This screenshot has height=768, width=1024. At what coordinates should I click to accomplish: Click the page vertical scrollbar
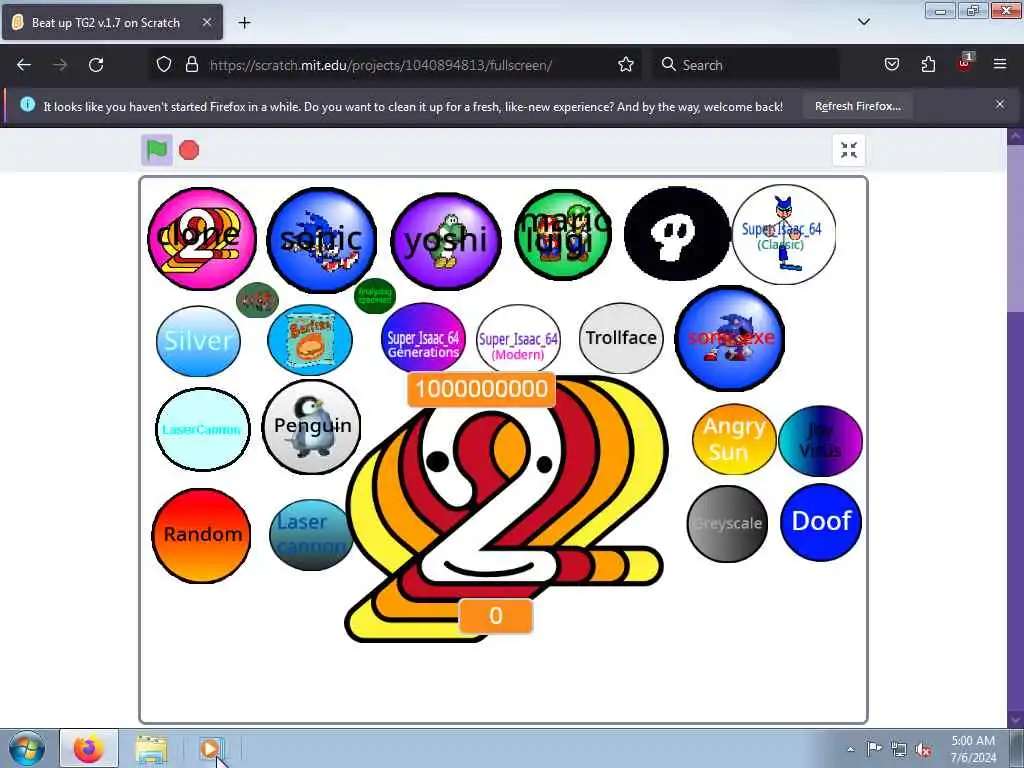pyautogui.click(x=1015, y=427)
